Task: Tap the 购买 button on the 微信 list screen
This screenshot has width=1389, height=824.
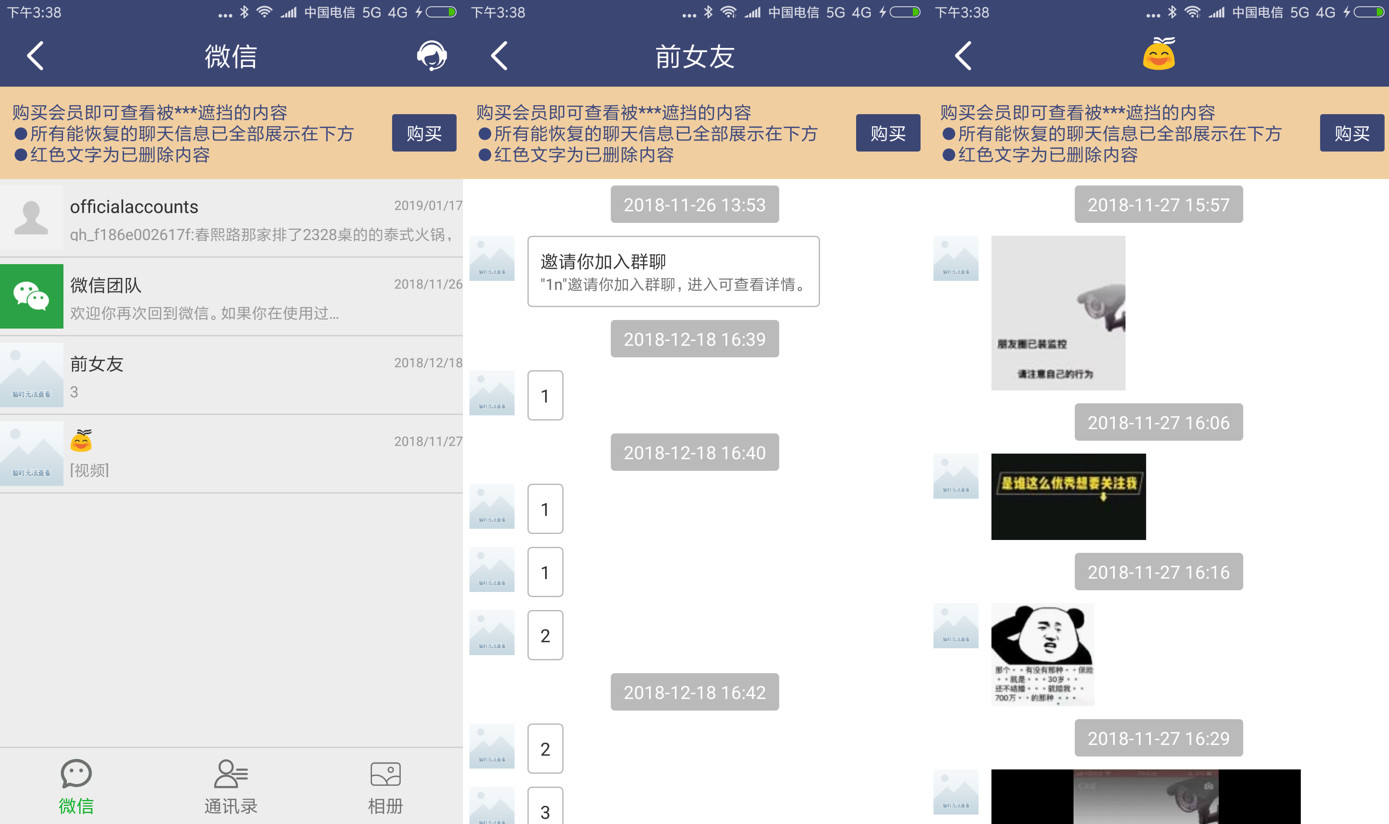Action: point(424,133)
